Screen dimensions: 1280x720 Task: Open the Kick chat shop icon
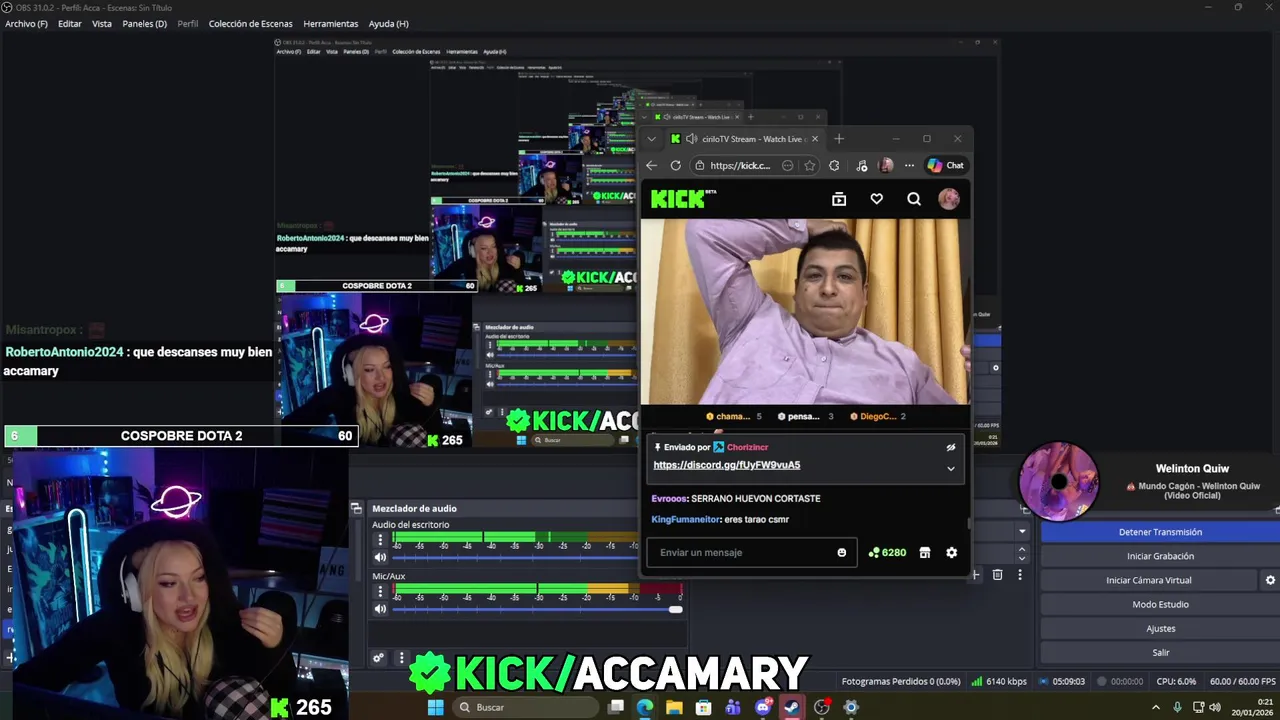925,552
